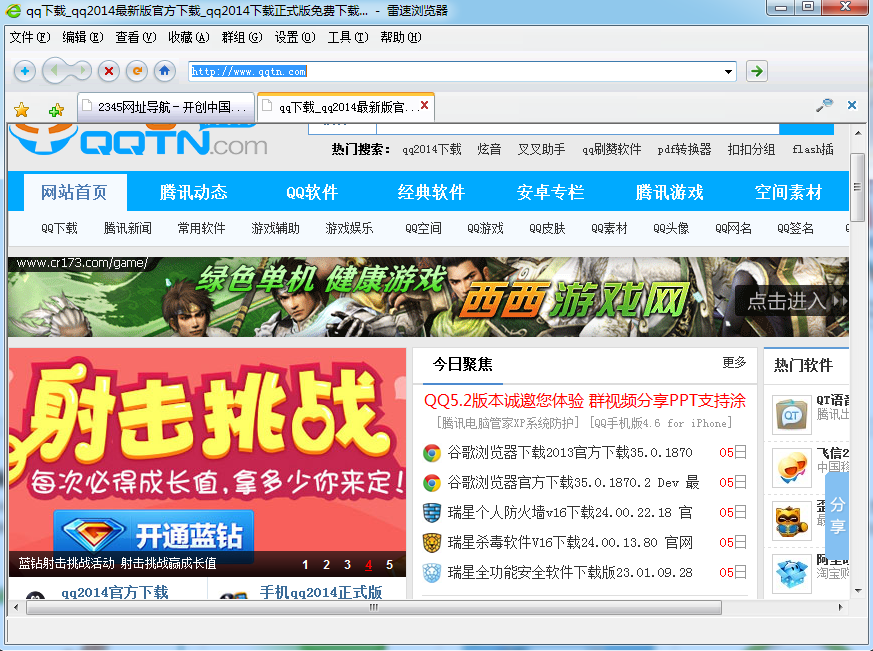Open the qq2014下载 hot search link
The height and width of the screenshot is (651, 873).
432,149
